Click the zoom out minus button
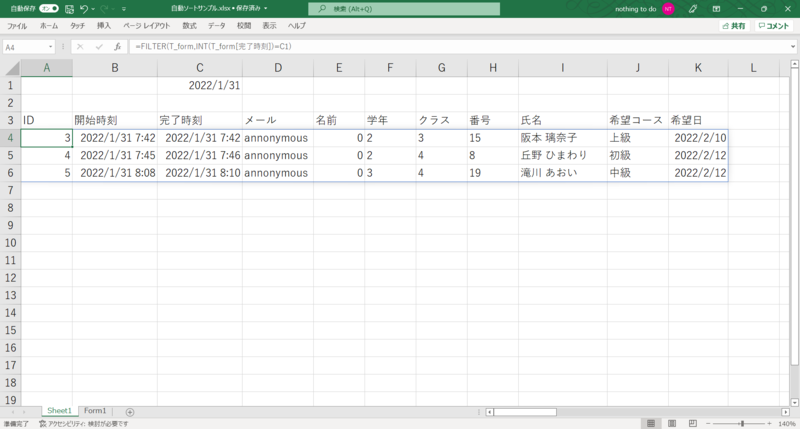 [x=708, y=424]
